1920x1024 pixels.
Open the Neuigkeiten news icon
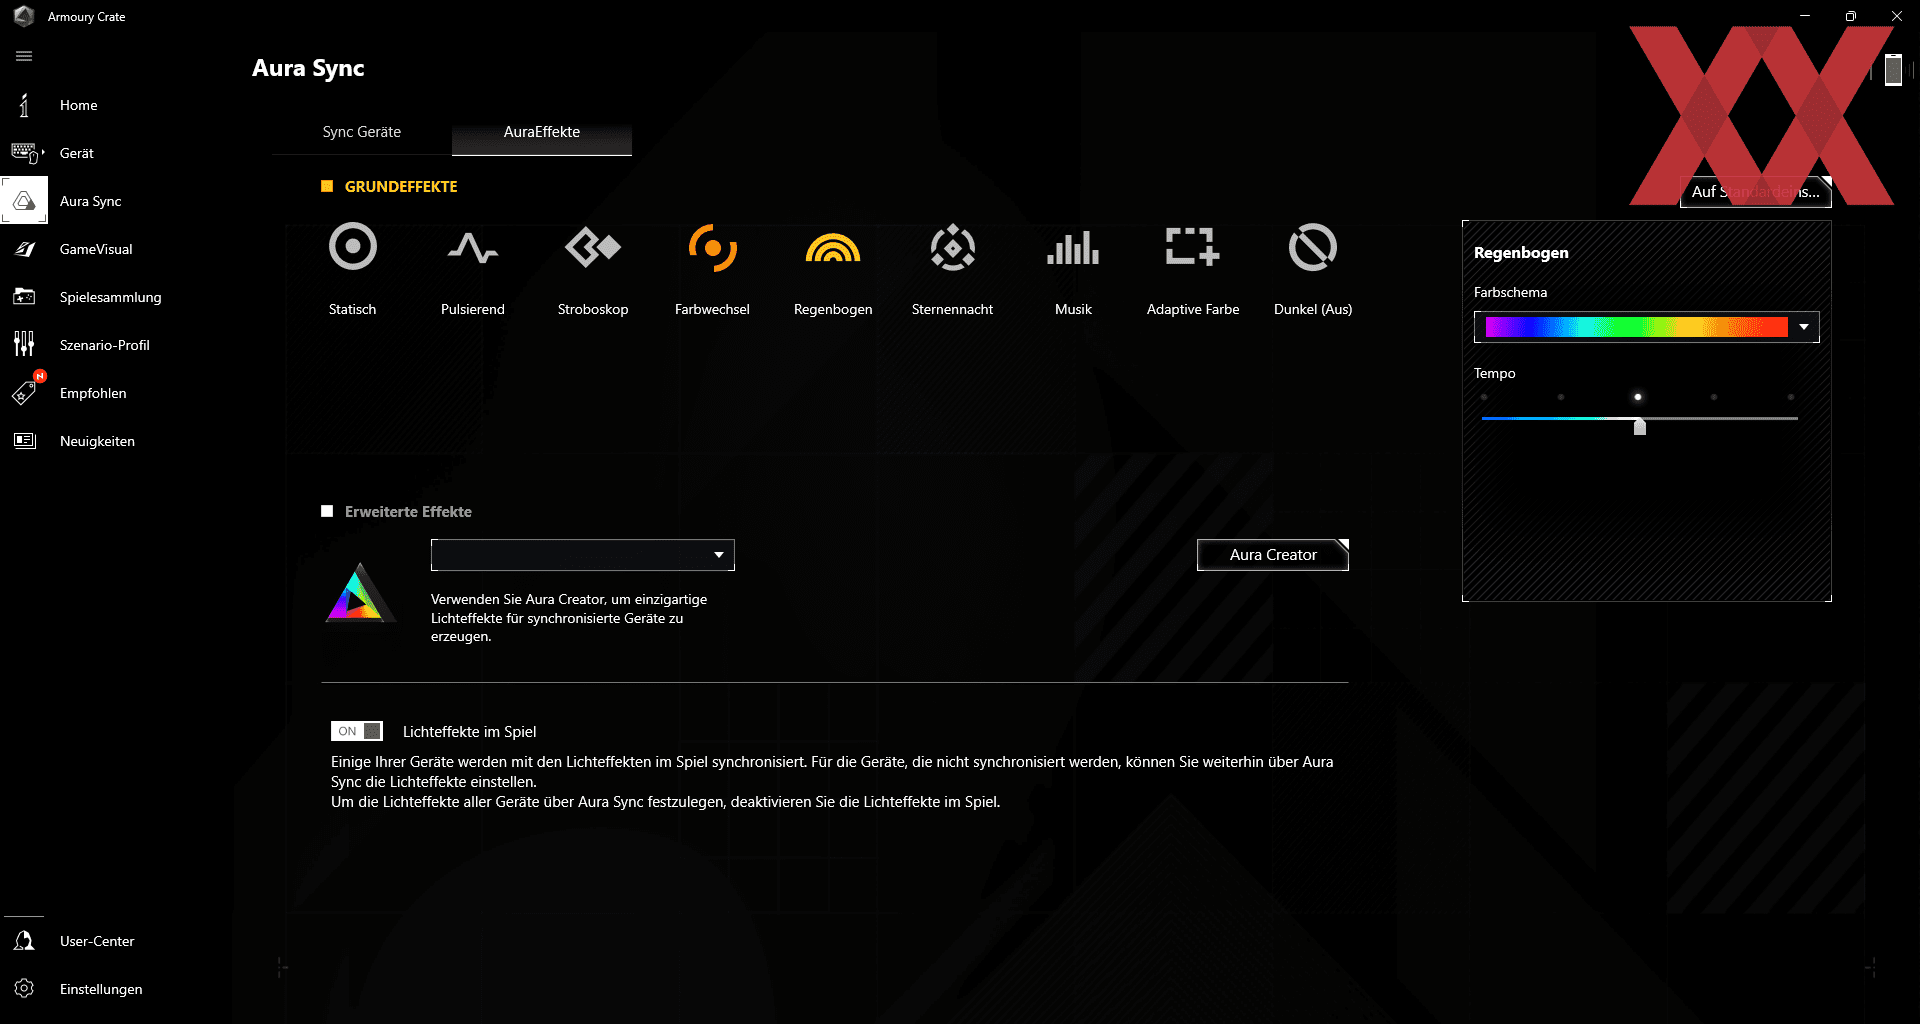click(x=24, y=441)
